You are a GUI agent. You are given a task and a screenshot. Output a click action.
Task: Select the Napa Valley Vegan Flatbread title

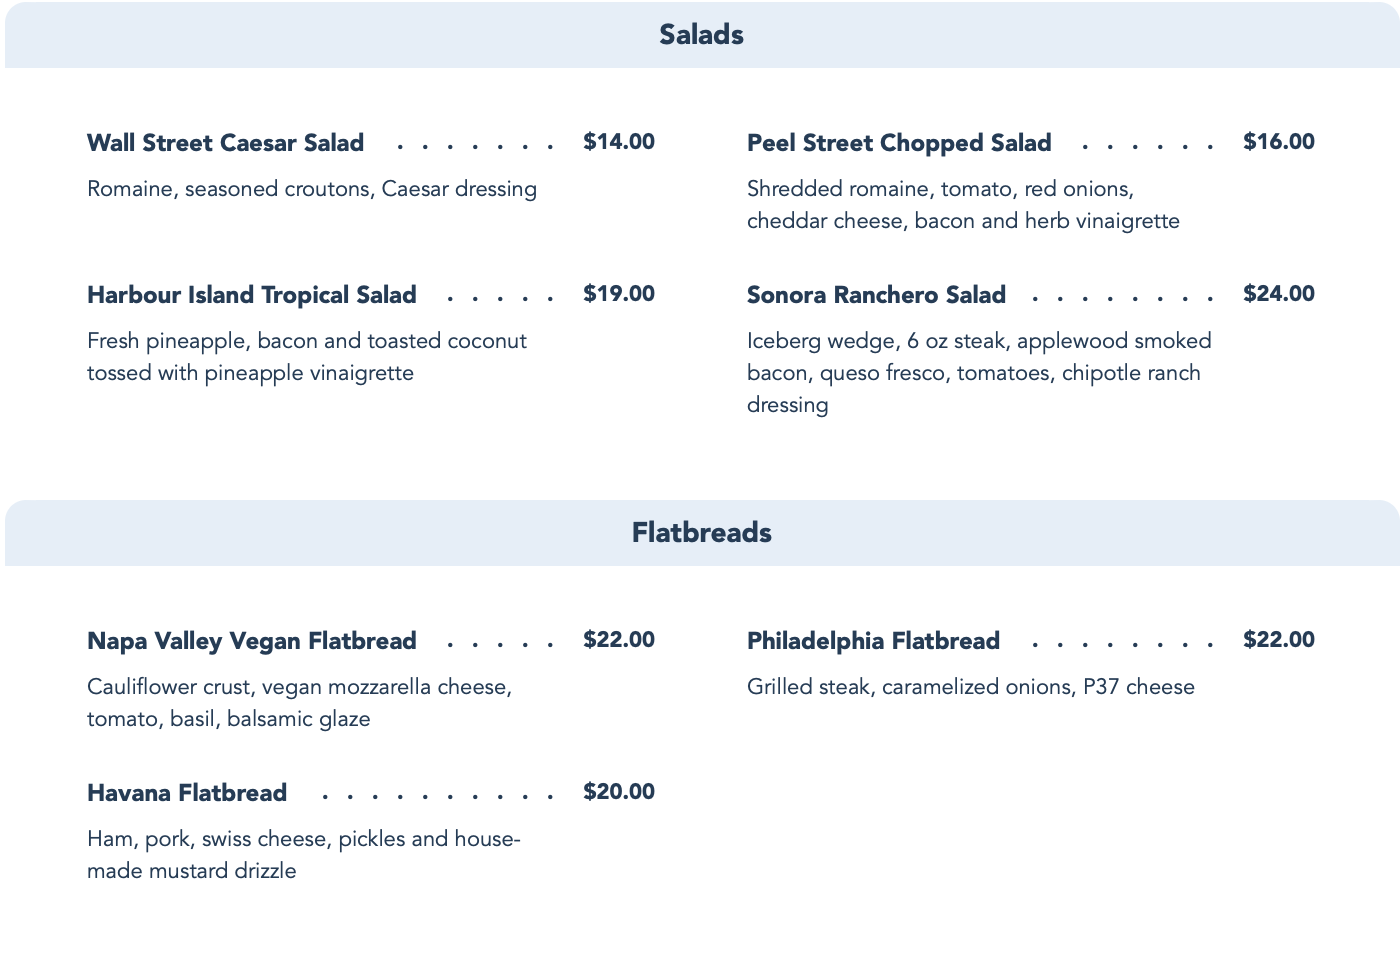point(251,641)
